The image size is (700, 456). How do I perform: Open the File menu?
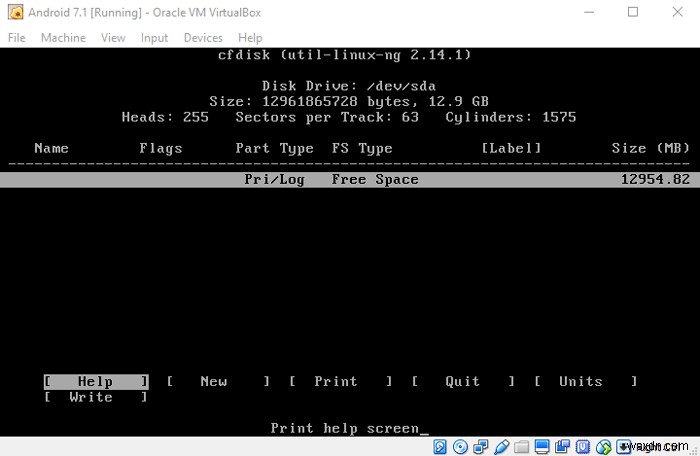click(17, 38)
